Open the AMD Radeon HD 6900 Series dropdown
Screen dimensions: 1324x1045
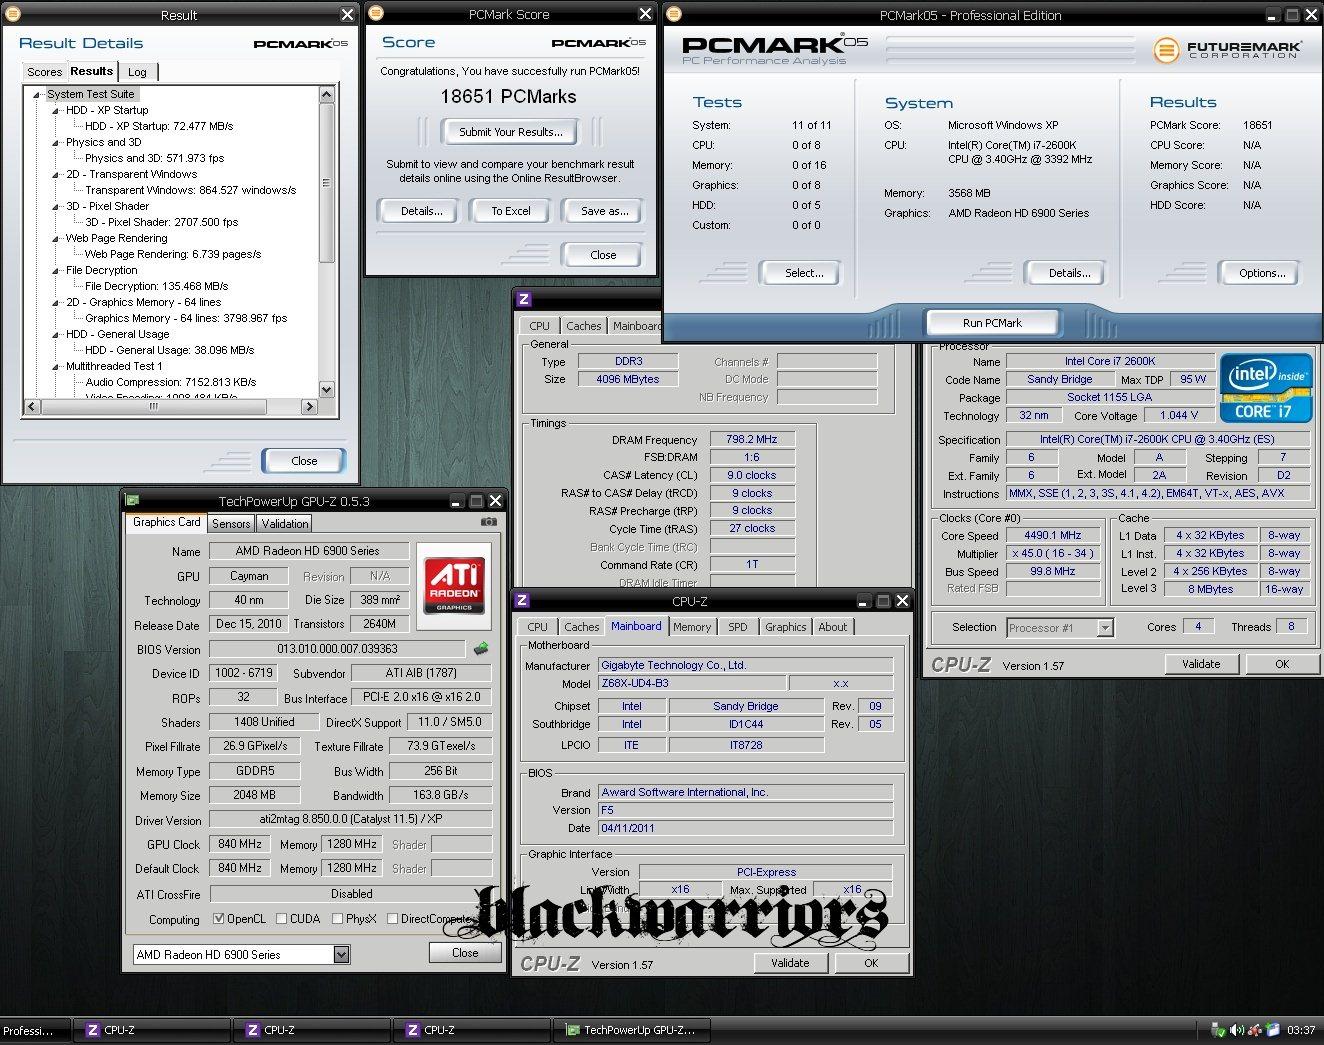(x=341, y=955)
